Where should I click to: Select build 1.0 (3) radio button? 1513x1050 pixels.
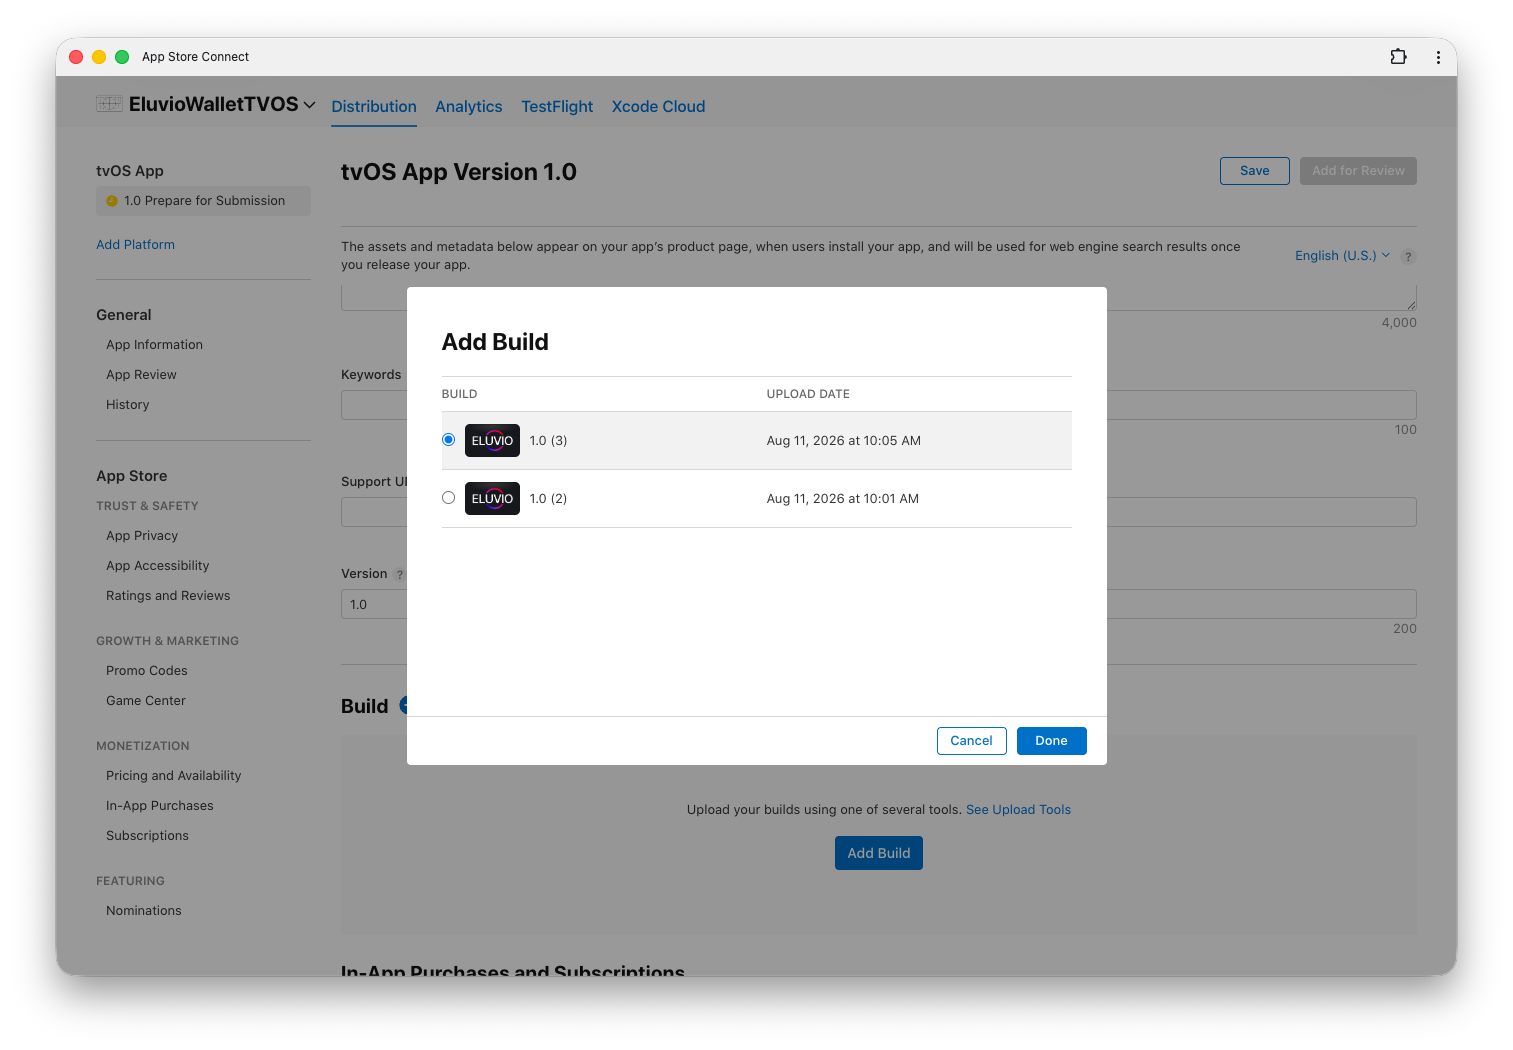point(448,440)
